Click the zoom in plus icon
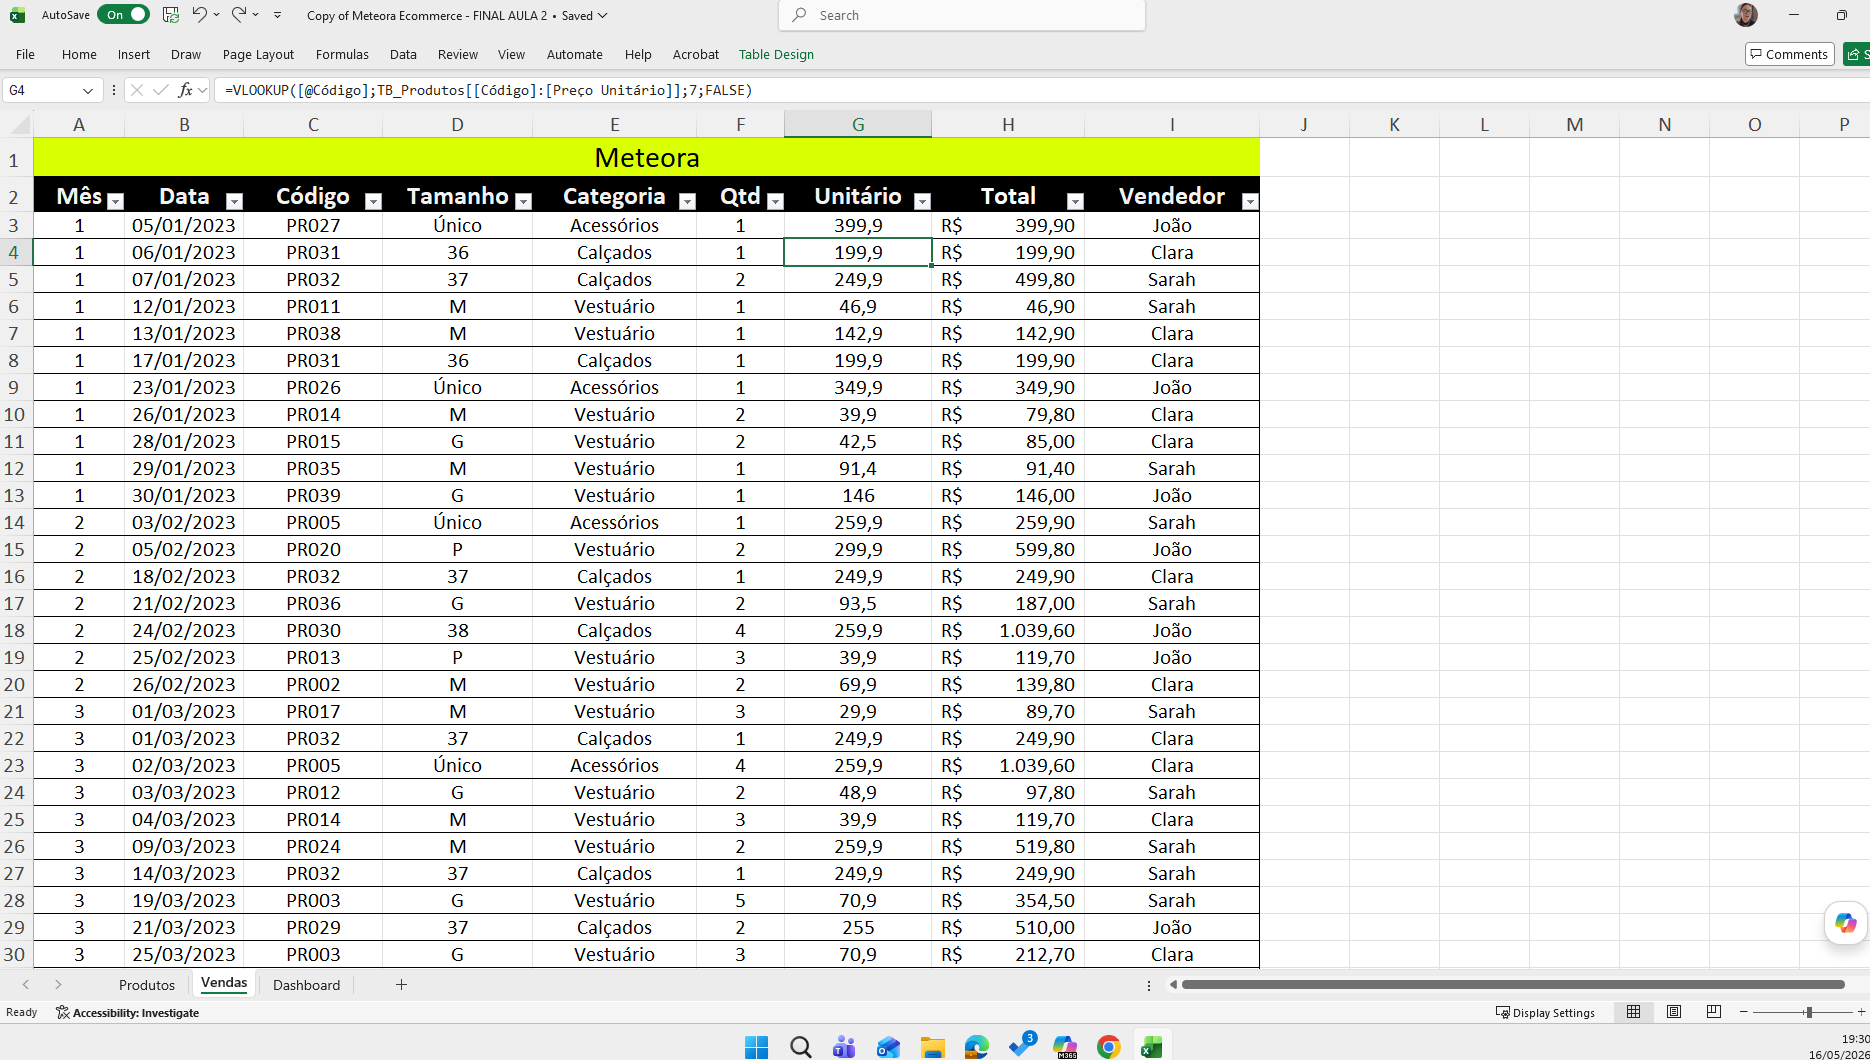1870x1060 pixels. [1861, 1012]
